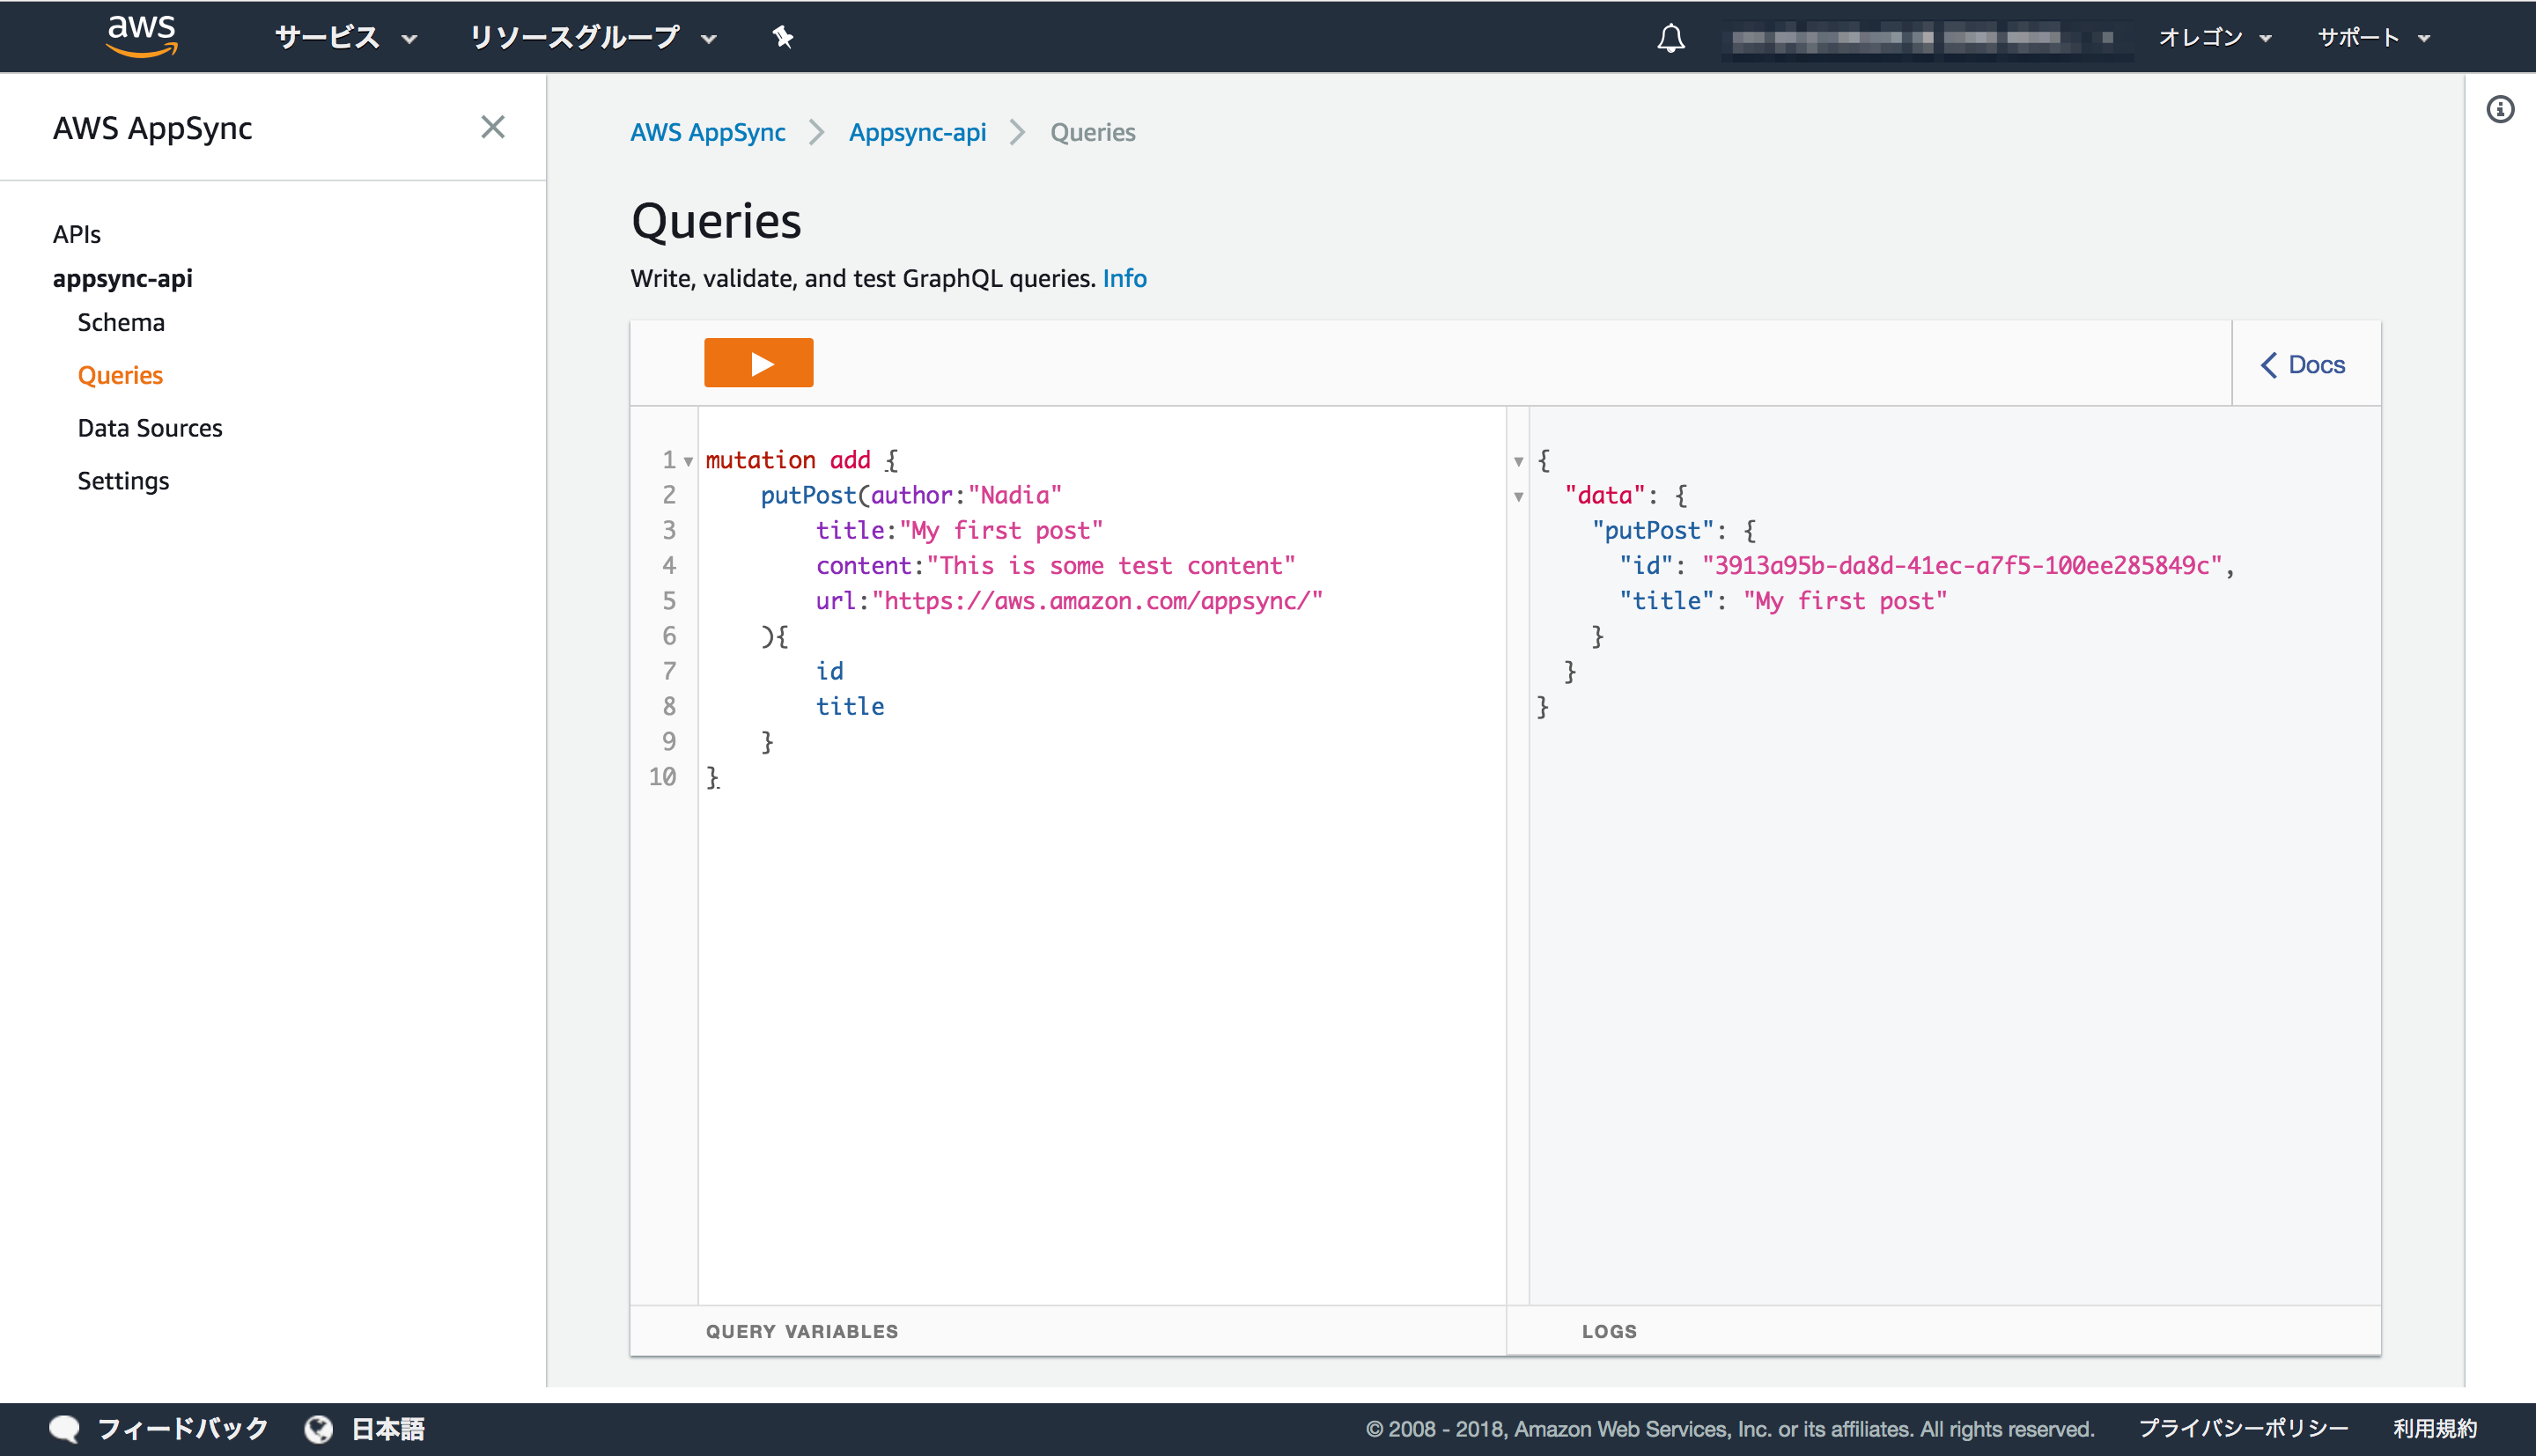Click the pin shortcut icon in navbar
Screen dimensions: 2536x1456
[x=783, y=38]
